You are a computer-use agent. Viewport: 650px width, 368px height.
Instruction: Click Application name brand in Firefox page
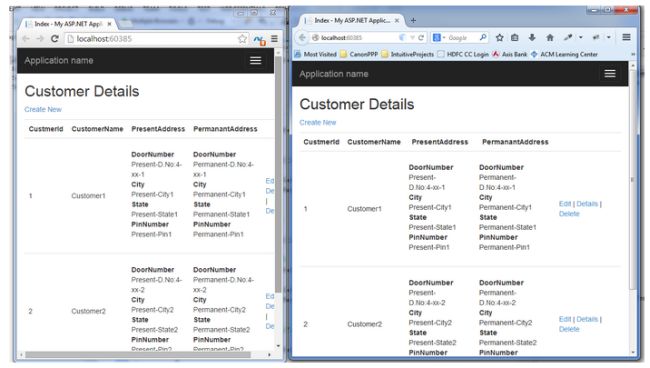click(334, 74)
